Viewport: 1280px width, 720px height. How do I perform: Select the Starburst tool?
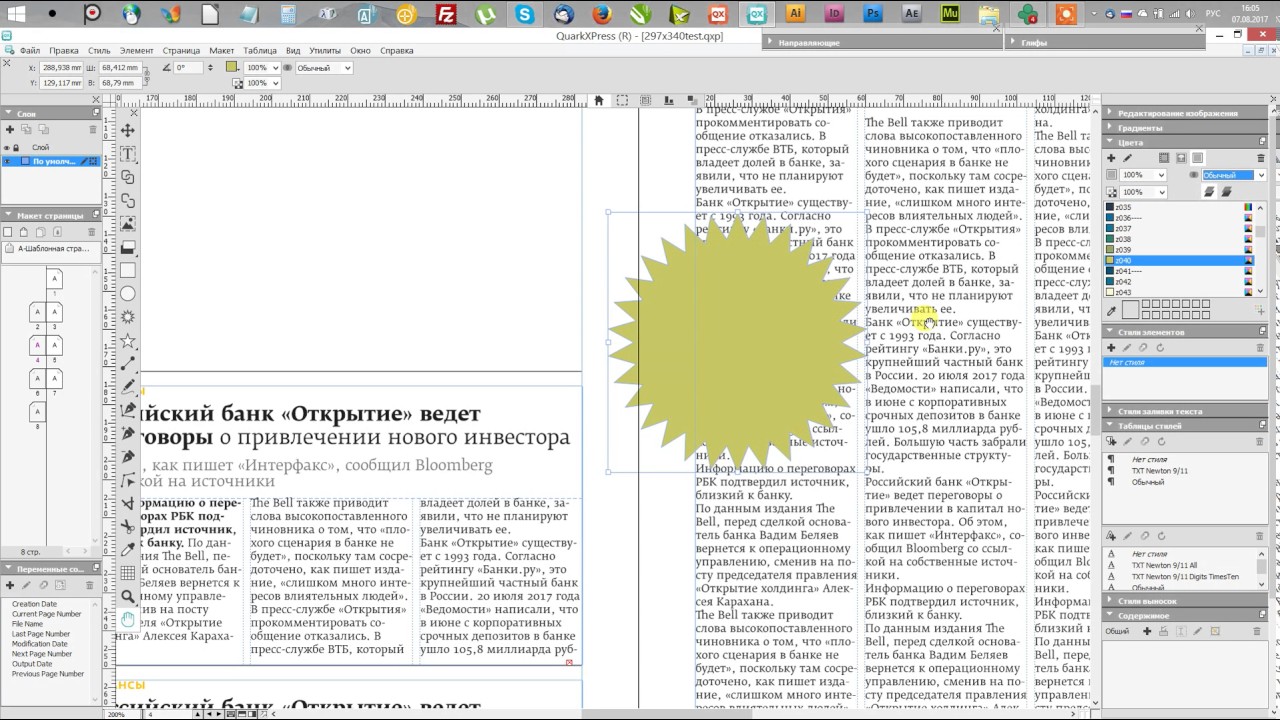128,317
